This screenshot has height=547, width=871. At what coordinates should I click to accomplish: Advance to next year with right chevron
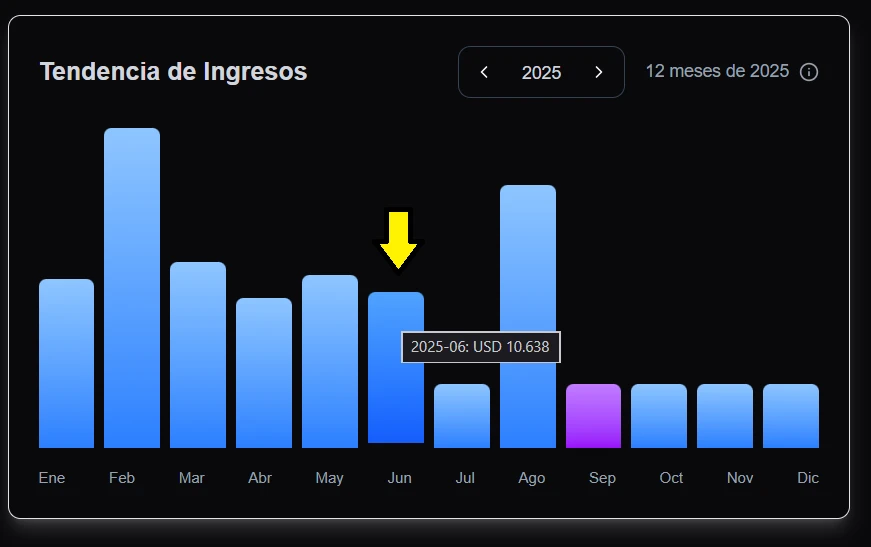599,72
